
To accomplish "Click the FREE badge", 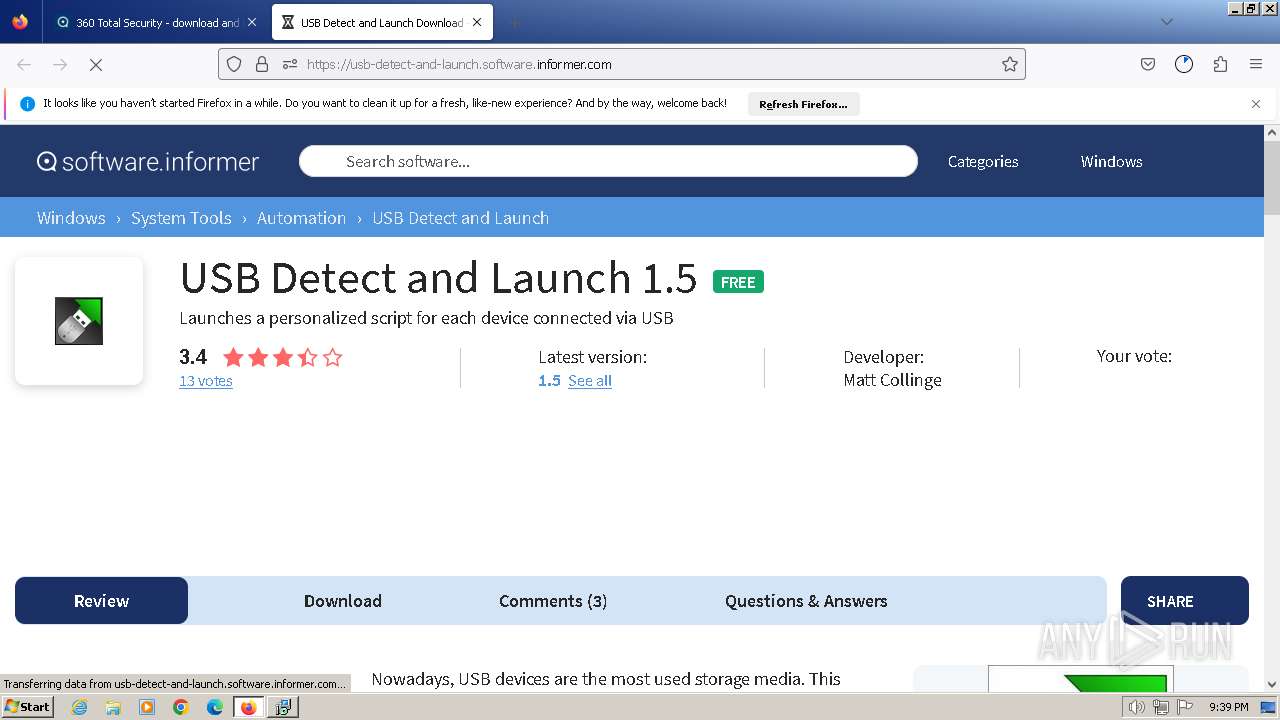I will 738,282.
